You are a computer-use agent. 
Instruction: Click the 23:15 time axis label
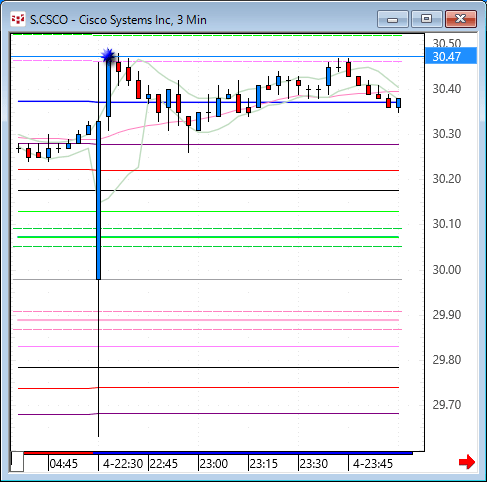tap(264, 463)
